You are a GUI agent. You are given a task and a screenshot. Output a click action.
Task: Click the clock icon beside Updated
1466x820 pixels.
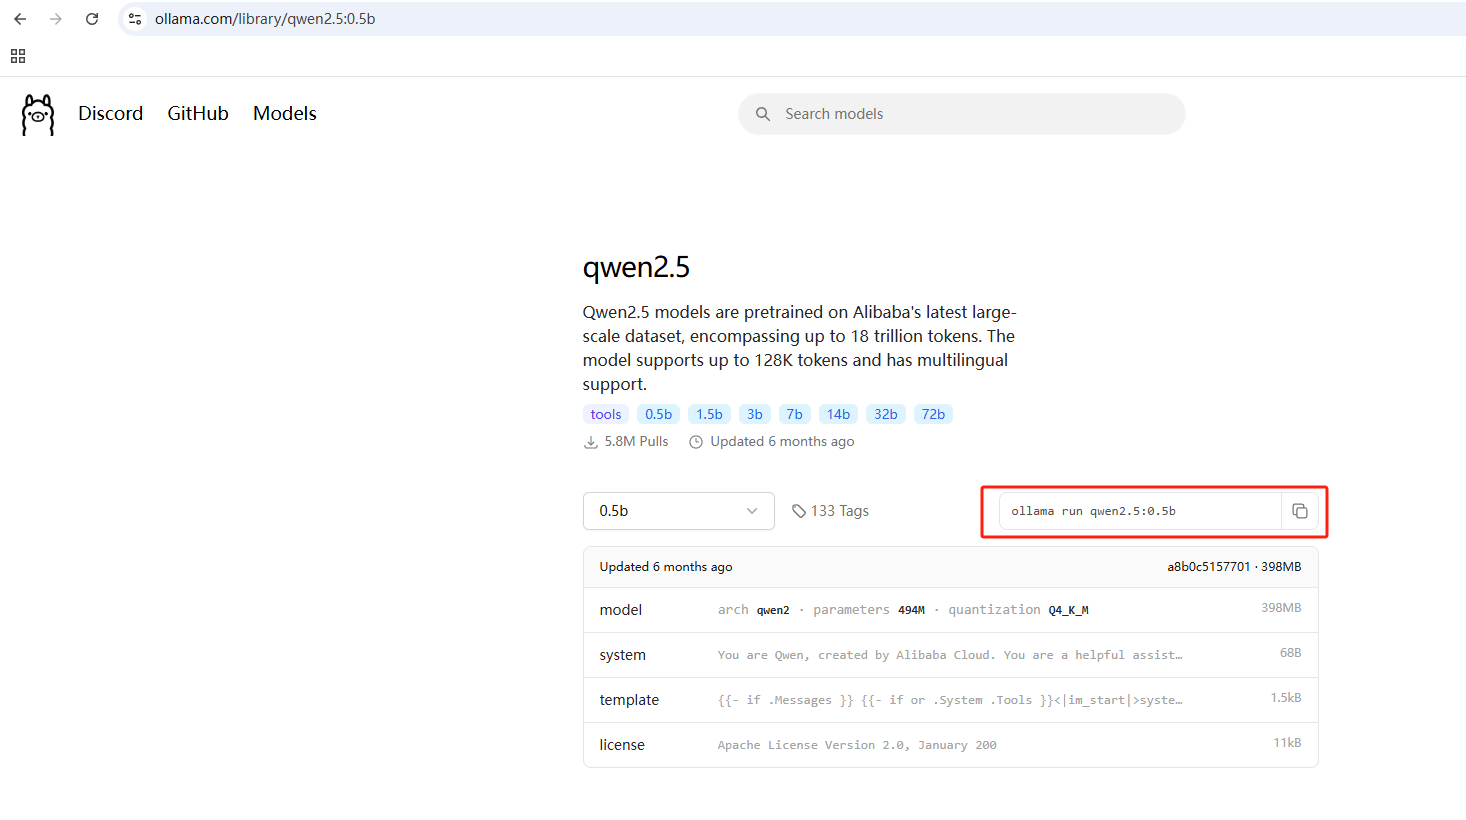(x=696, y=442)
